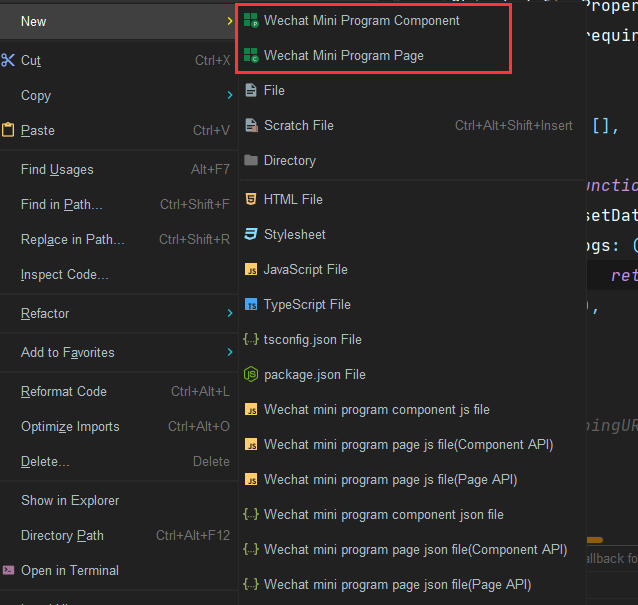Select Wechat page js file(Page API)

click(x=412, y=479)
